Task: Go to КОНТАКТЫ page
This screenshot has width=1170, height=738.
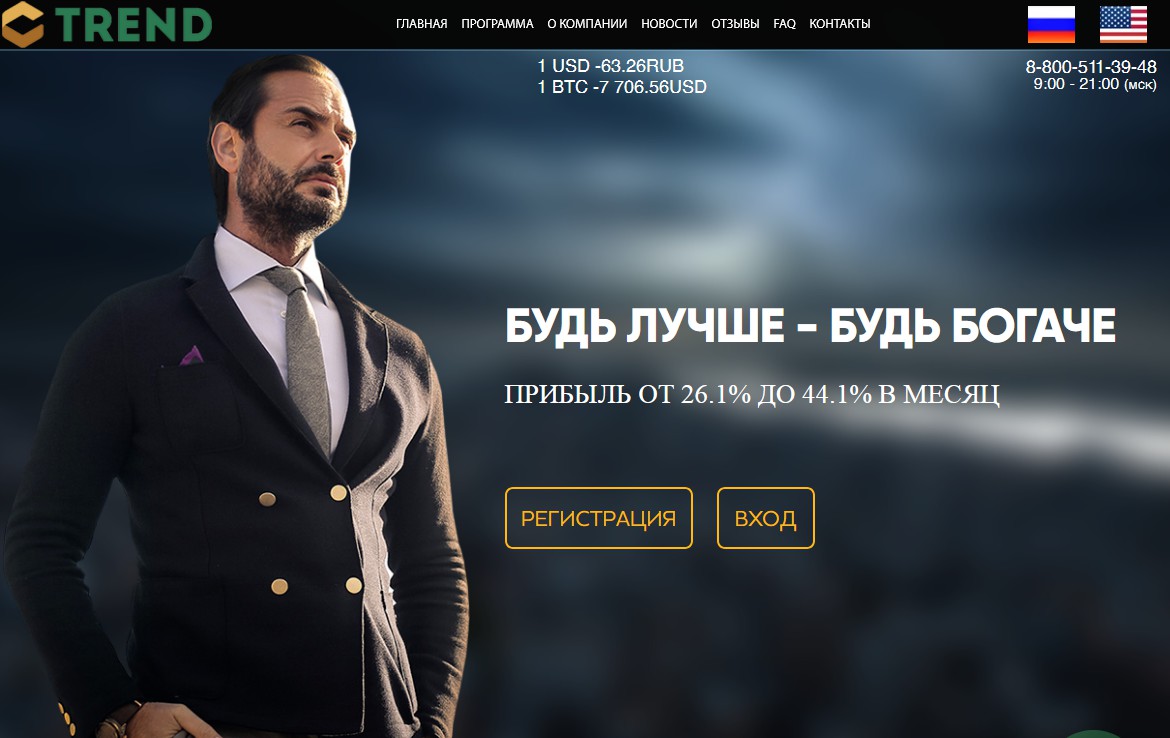Action: pos(839,24)
